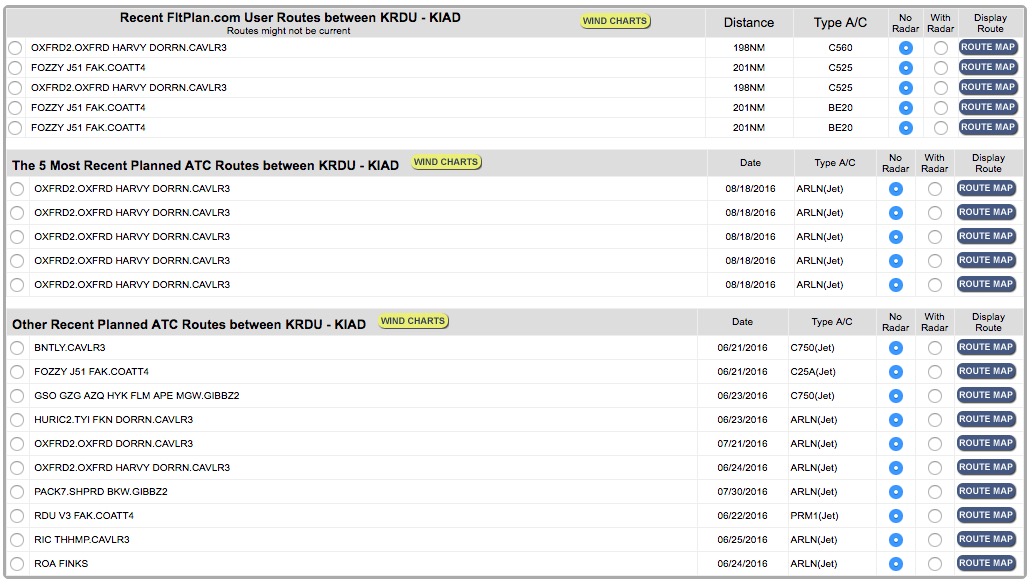Open Wind Charts for Other Recent Planned Routes

pyautogui.click(x=413, y=321)
